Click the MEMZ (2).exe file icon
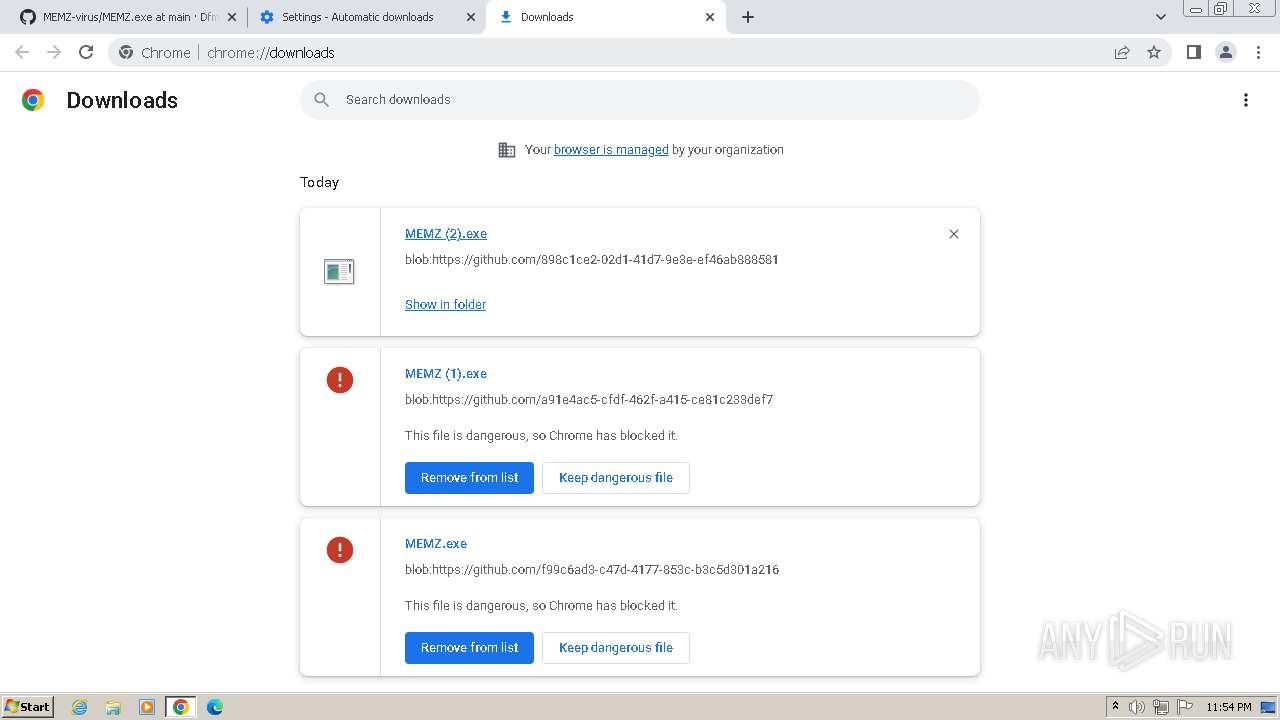 (339, 271)
